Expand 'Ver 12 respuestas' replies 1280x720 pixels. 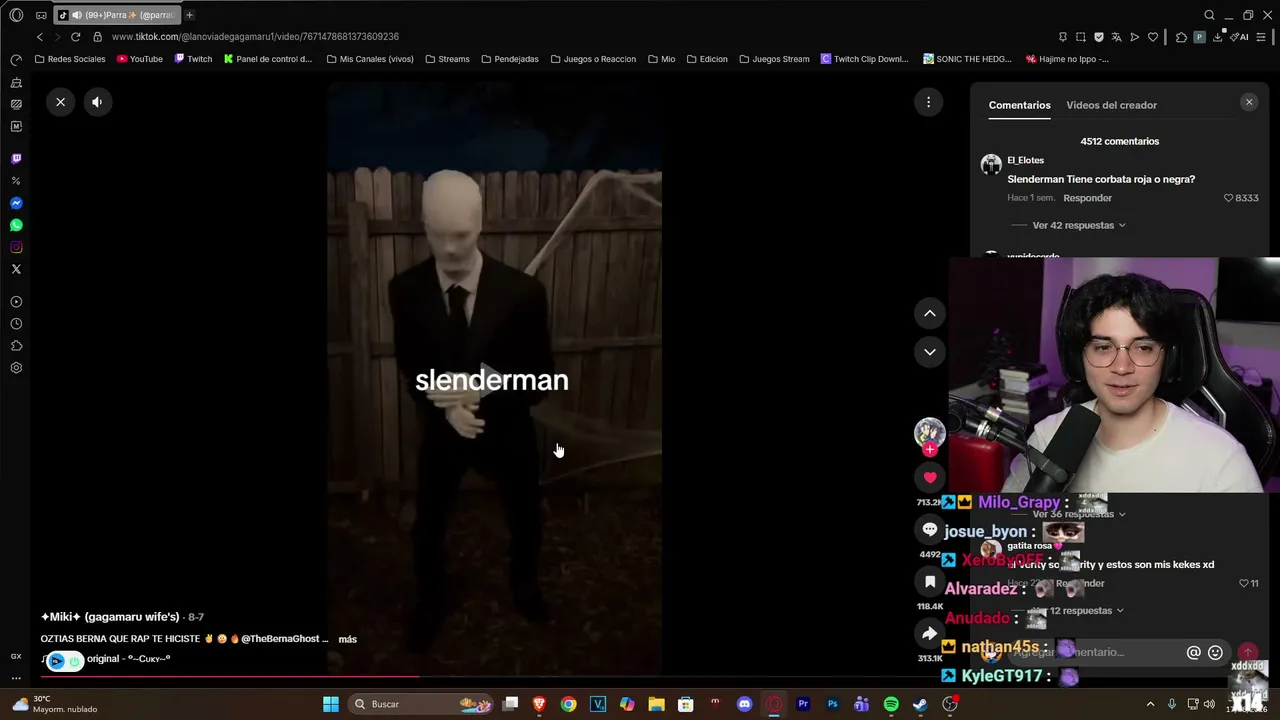(1079, 611)
